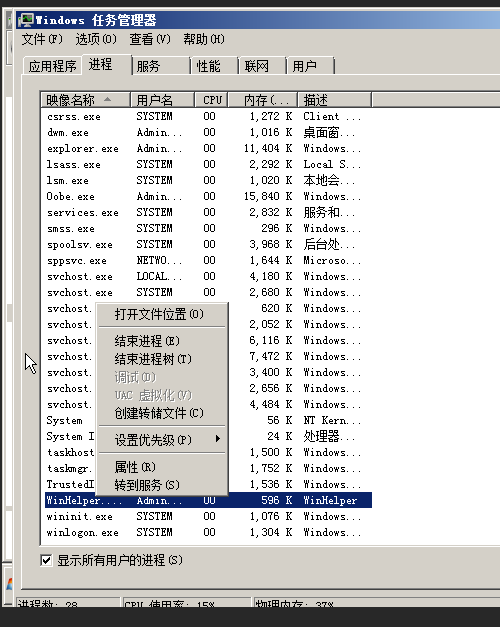Expand the 设置优先级 submenu arrow
Image resolution: width=500 pixels, height=627 pixels.
click(218, 439)
